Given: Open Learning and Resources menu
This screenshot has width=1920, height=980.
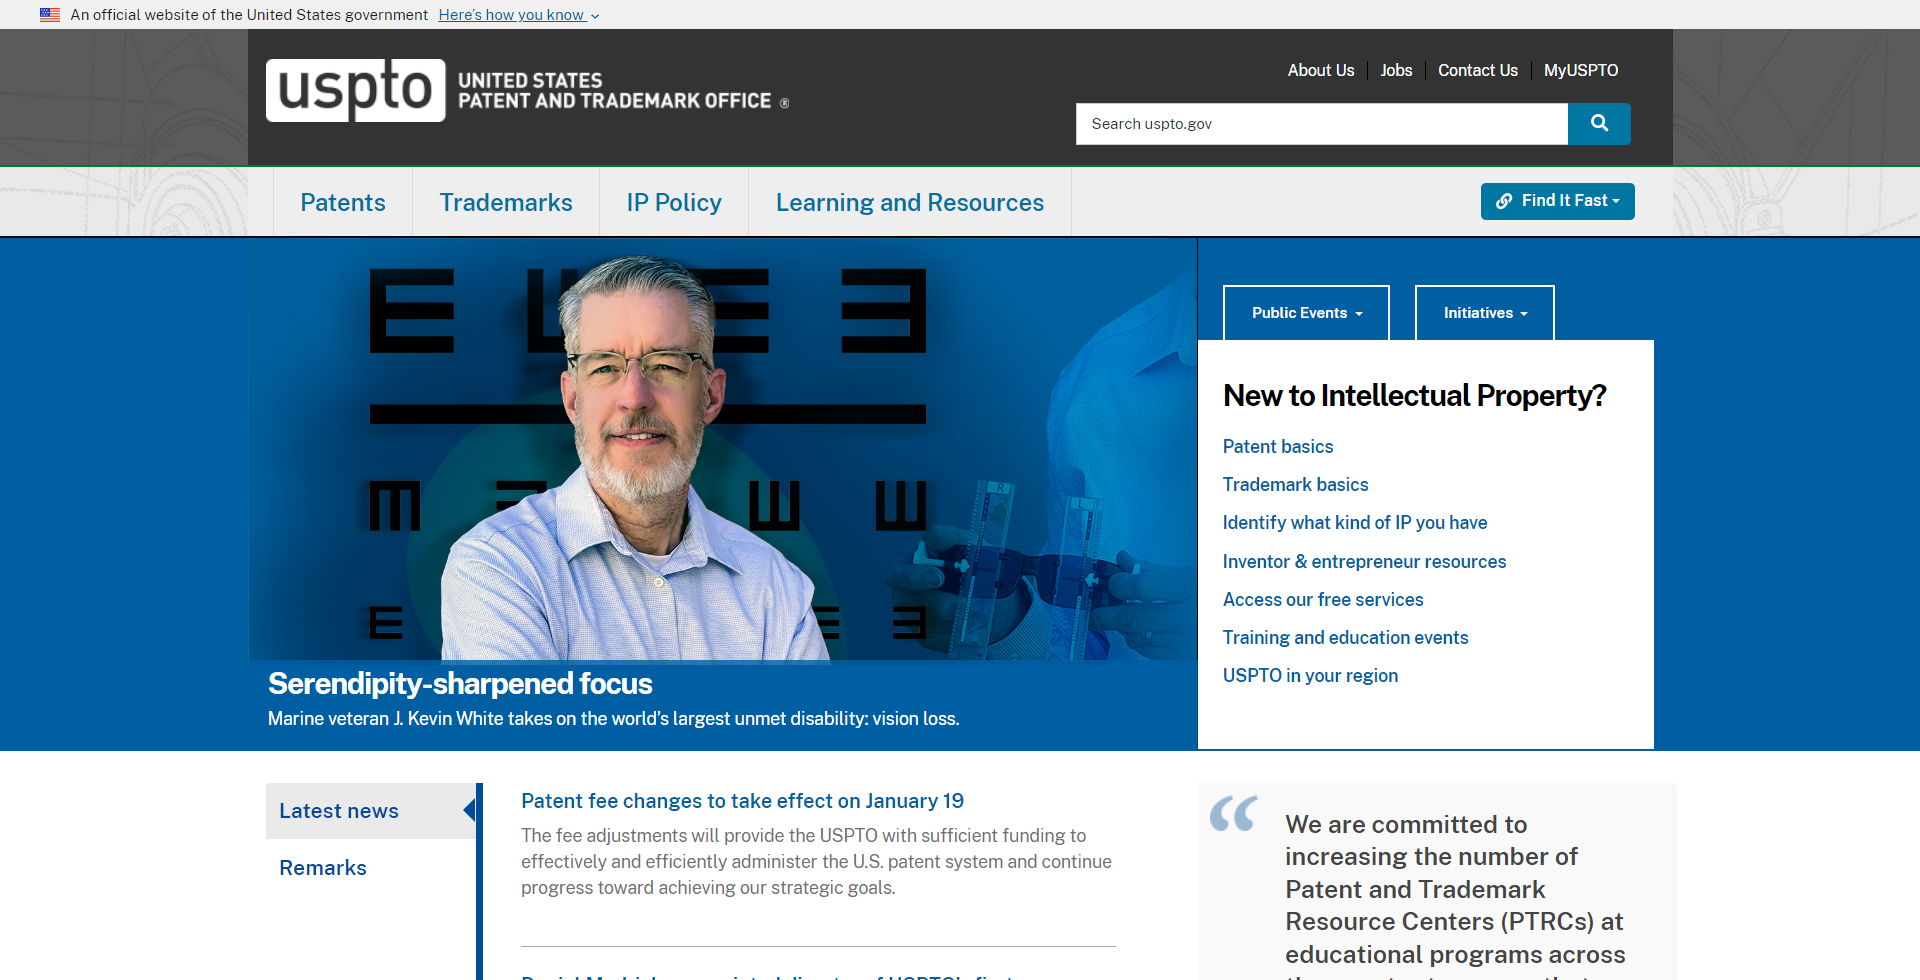Looking at the screenshot, I should tap(909, 203).
